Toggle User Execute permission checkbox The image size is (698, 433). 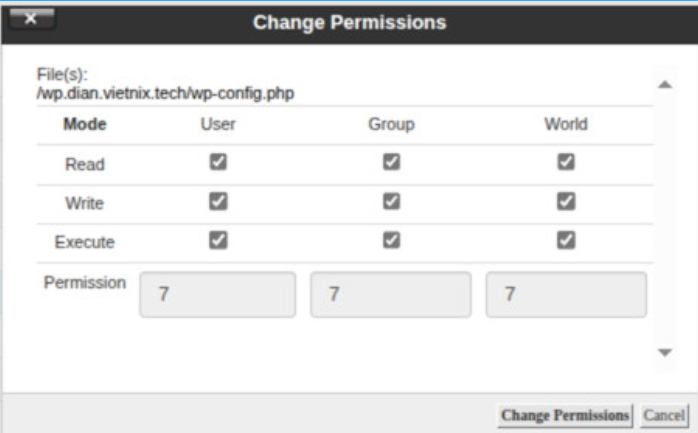(x=217, y=240)
